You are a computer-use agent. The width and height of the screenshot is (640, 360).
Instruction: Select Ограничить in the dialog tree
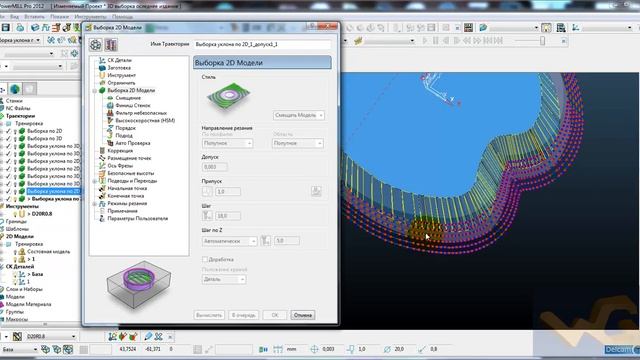pos(121,83)
